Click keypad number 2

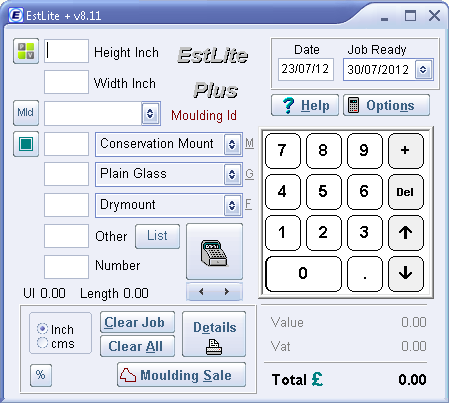pos(324,232)
